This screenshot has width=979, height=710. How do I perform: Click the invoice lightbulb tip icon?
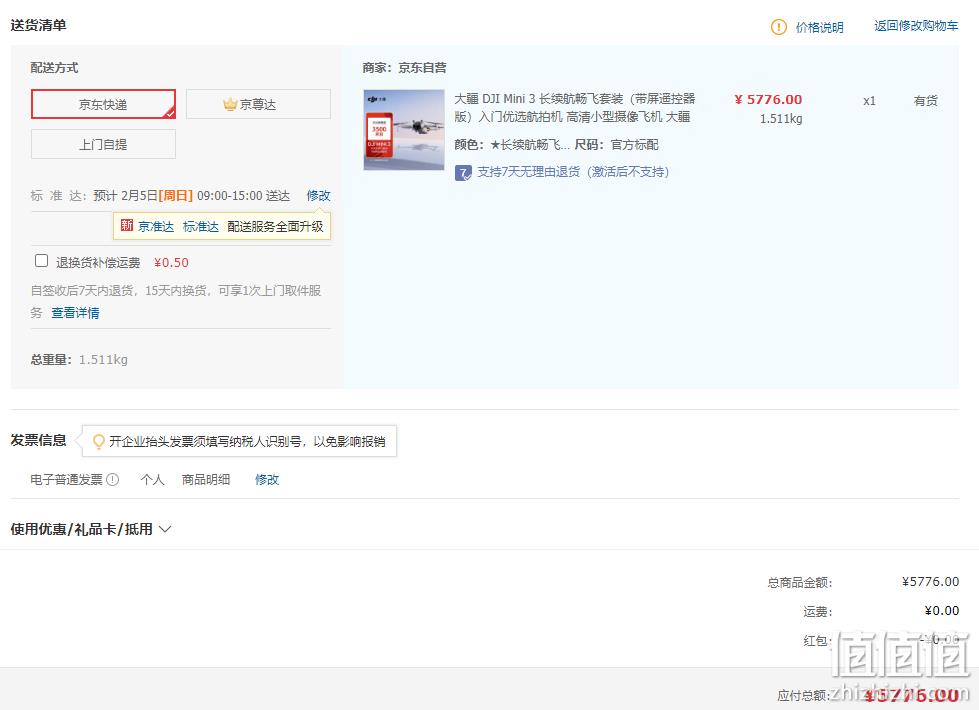(98, 441)
